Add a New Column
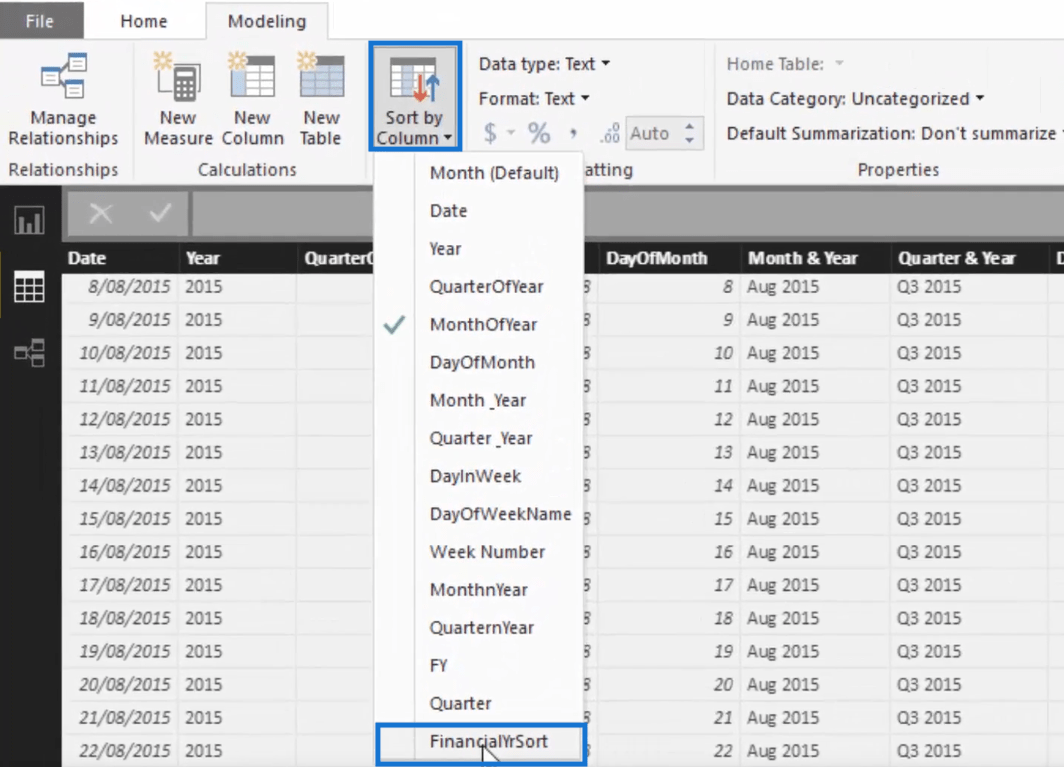Screen dimensions: 1064x767 (x=252, y=99)
